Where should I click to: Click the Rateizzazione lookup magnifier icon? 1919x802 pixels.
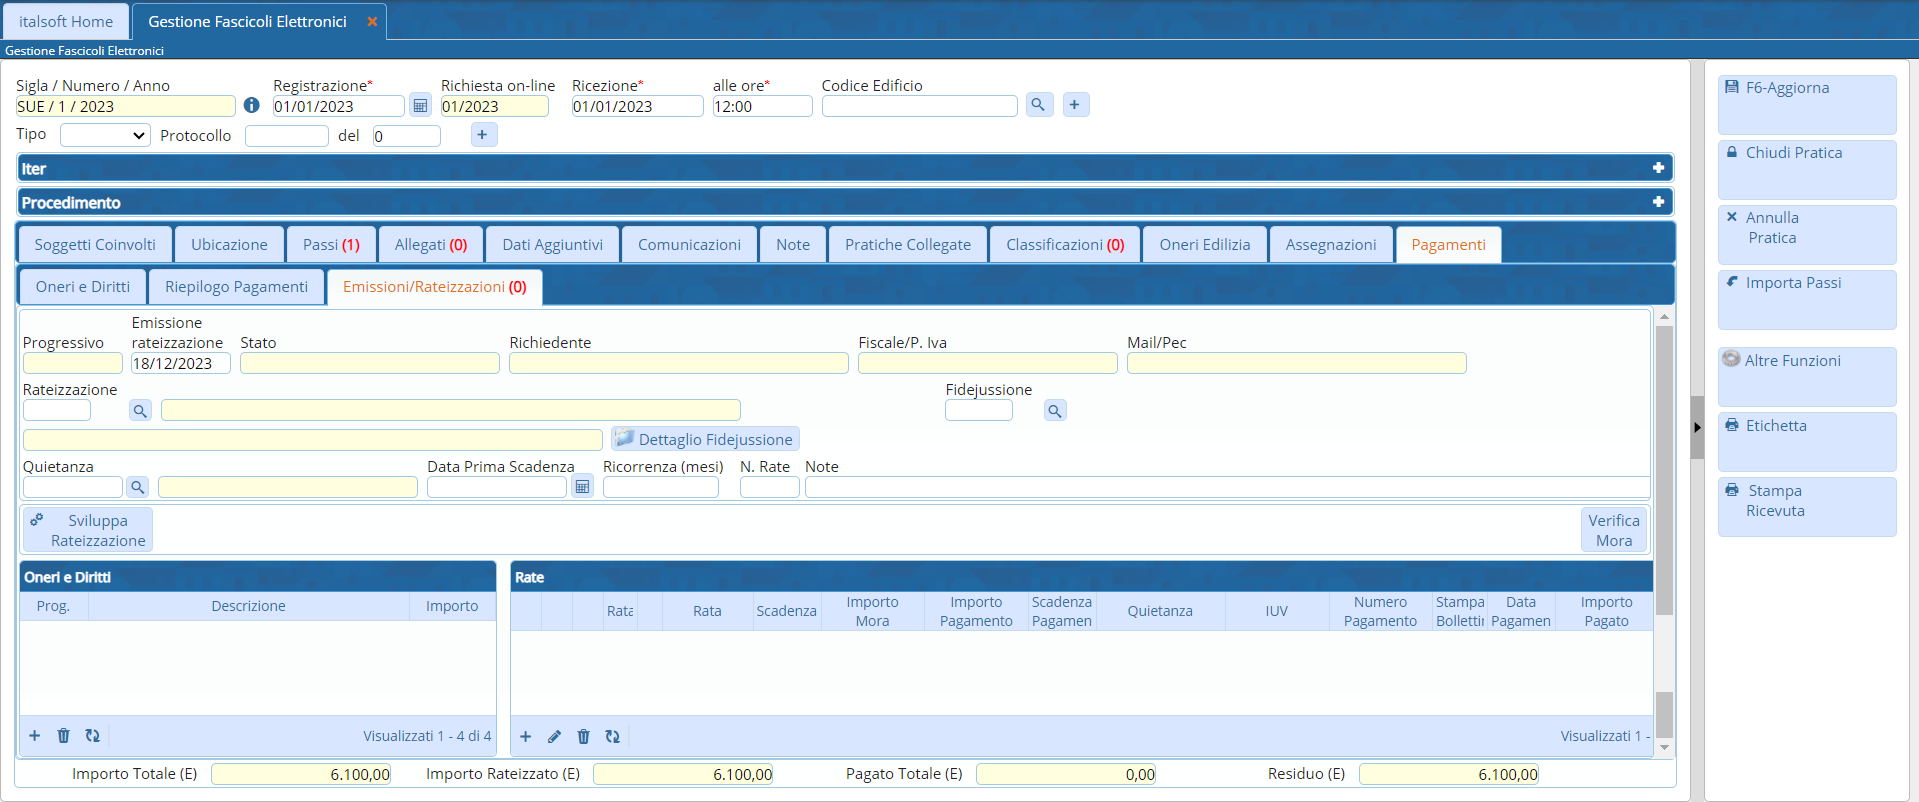140,410
